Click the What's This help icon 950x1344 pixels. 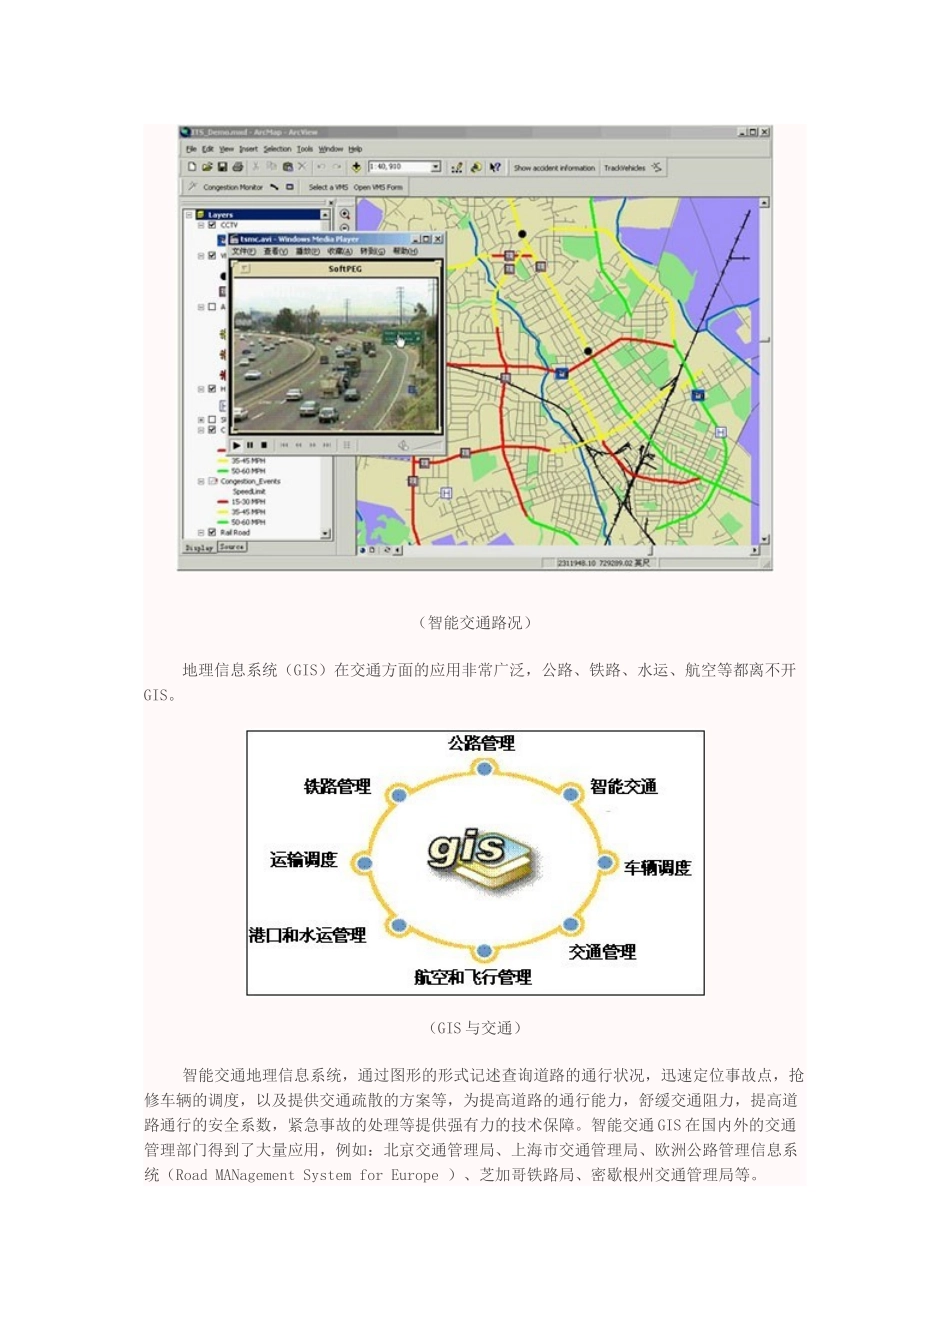click(x=495, y=168)
